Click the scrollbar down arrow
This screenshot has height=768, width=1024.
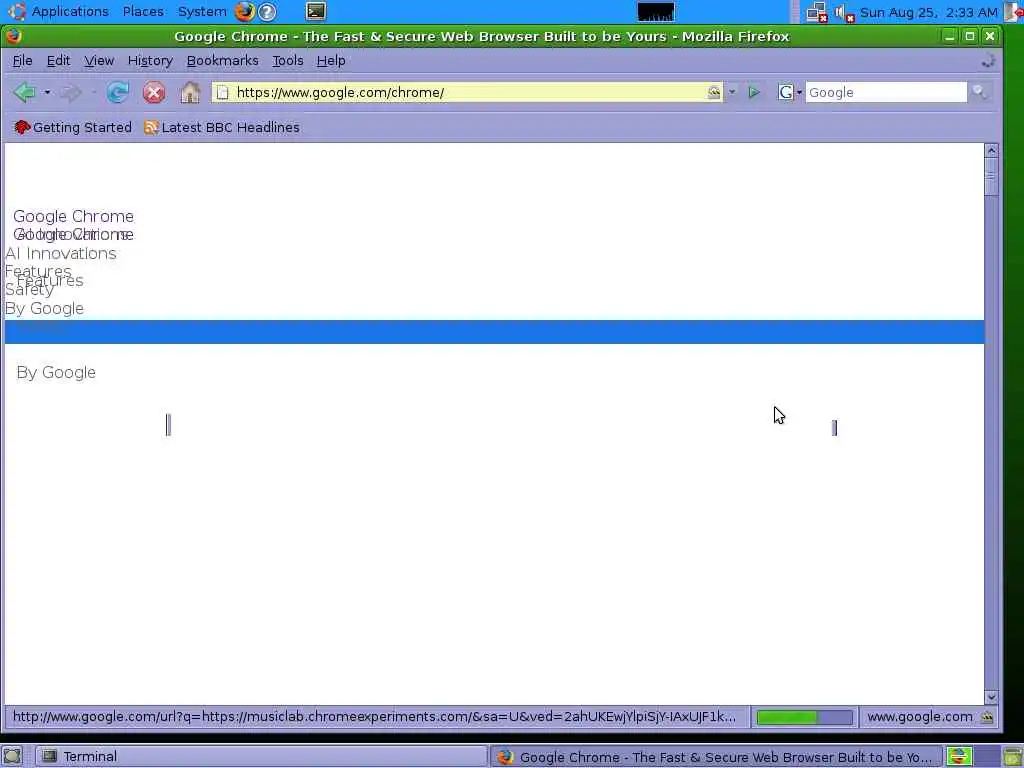tap(991, 697)
